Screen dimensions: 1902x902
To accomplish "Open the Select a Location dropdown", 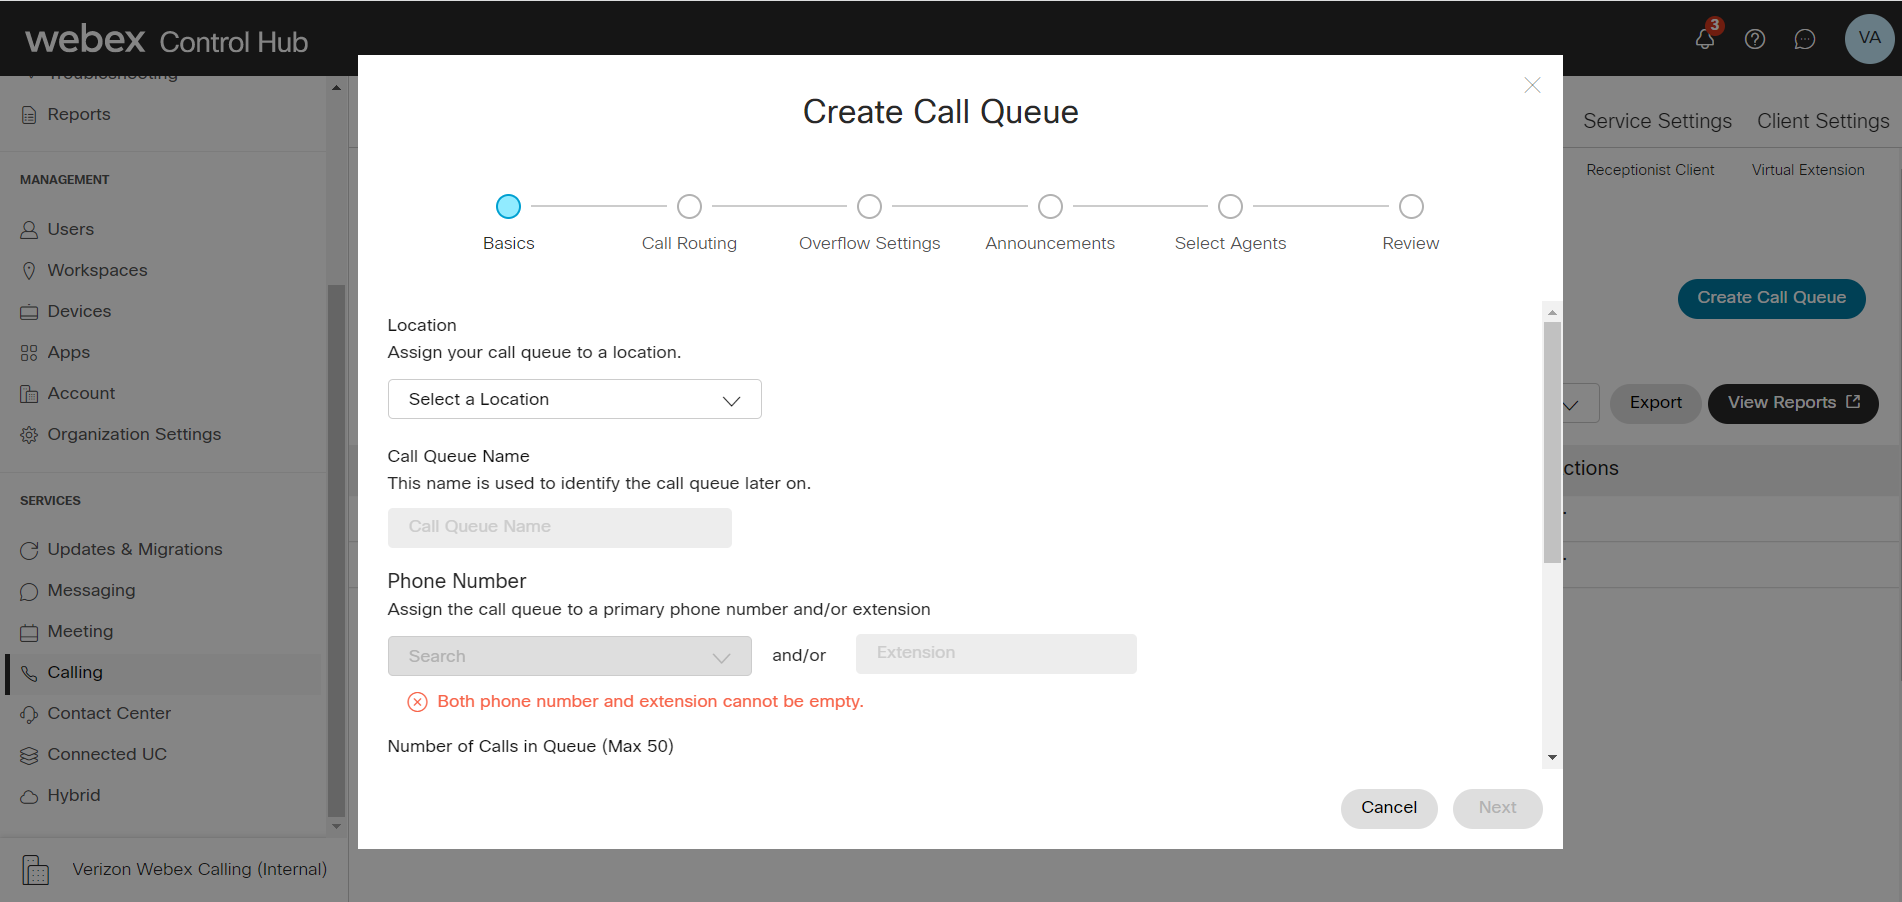I will 574,399.
